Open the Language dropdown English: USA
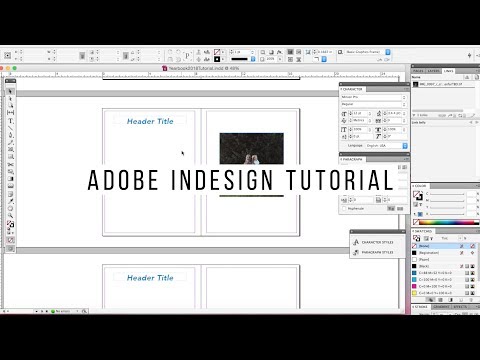480x360 pixels. (x=386, y=146)
